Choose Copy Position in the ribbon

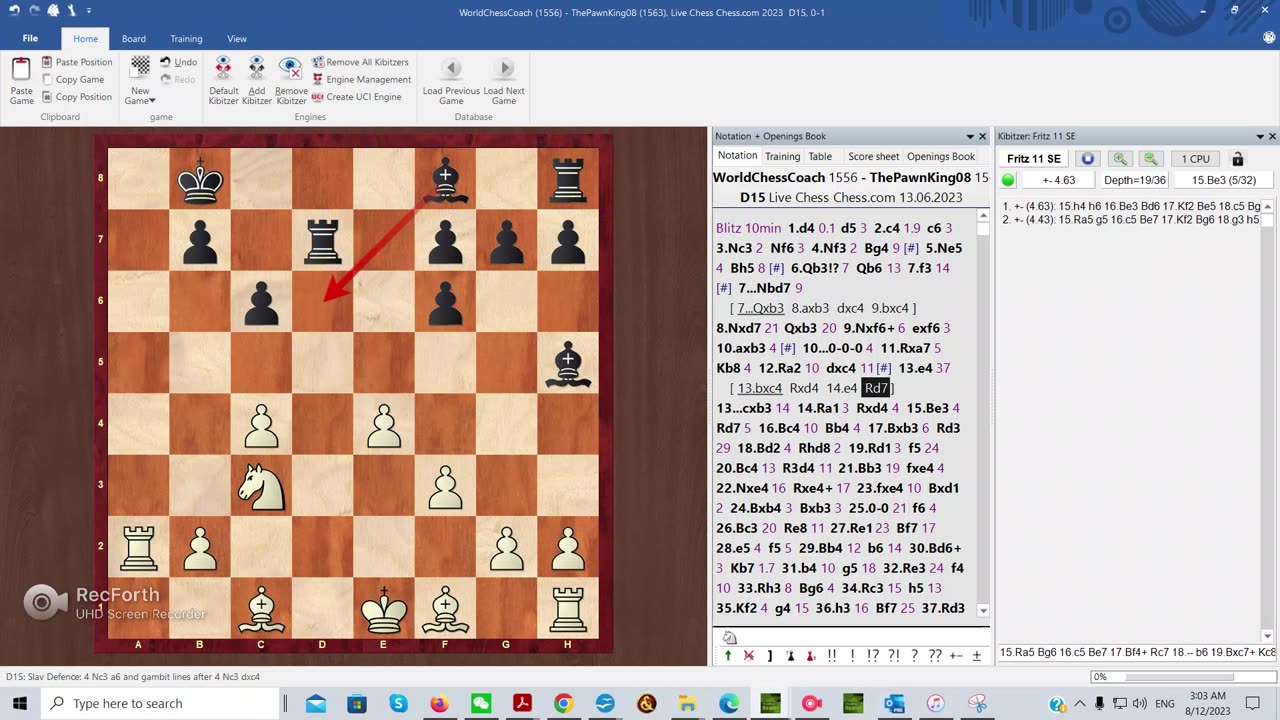pyautogui.click(x=77, y=97)
